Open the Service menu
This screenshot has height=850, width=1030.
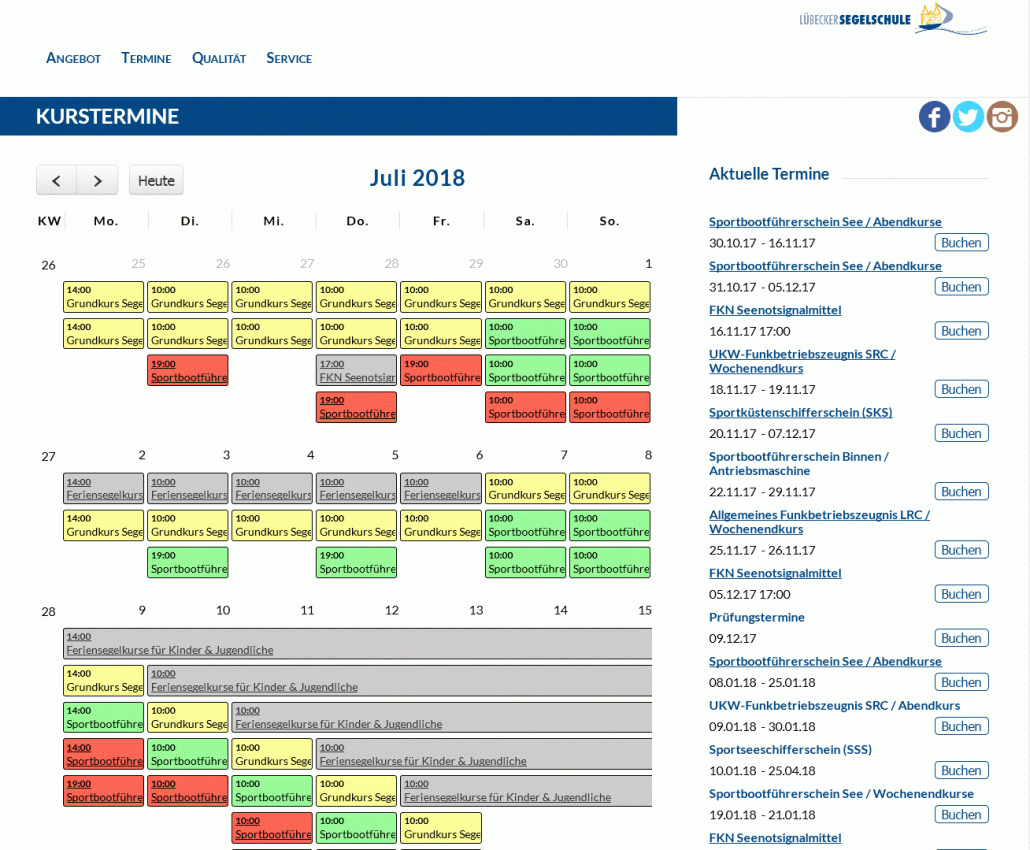289,58
